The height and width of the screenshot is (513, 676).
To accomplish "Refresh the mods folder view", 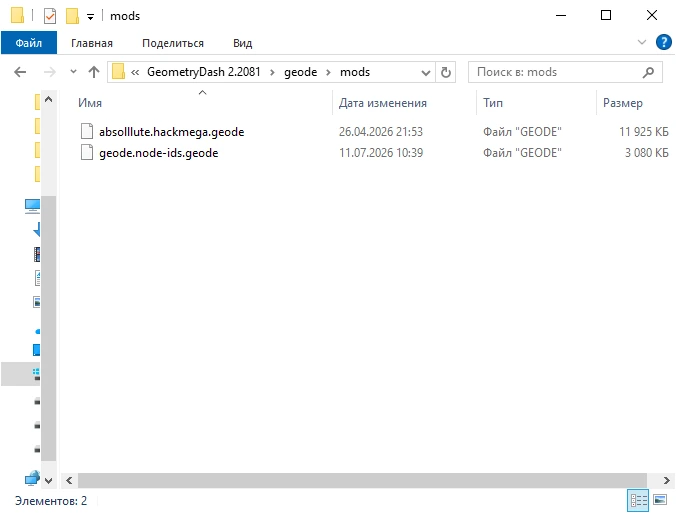I will [x=446, y=72].
